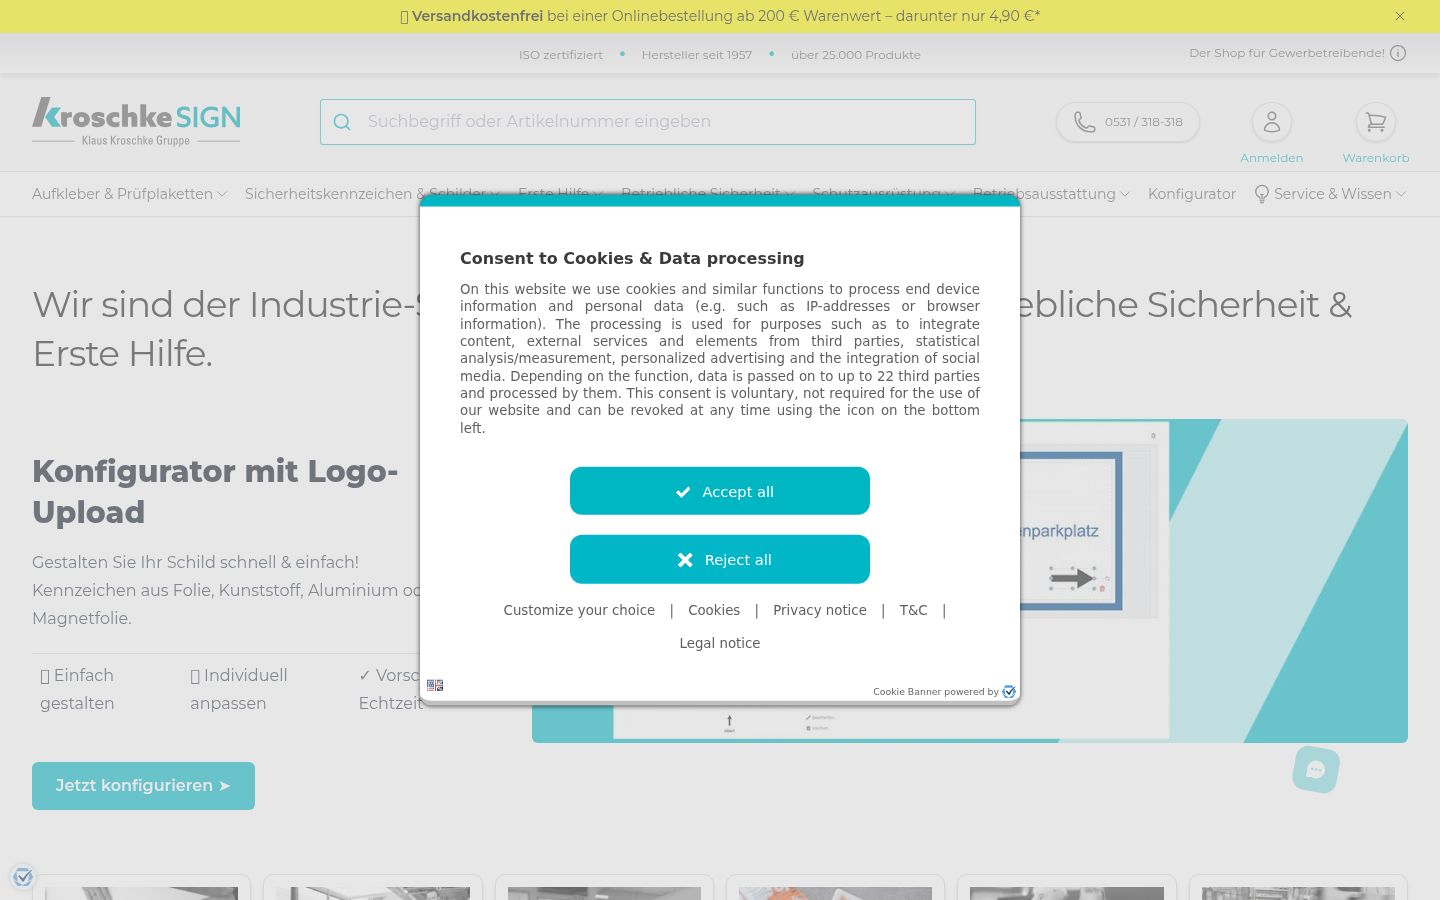
Task: Expand Service & Wissen menu
Action: click(1330, 194)
